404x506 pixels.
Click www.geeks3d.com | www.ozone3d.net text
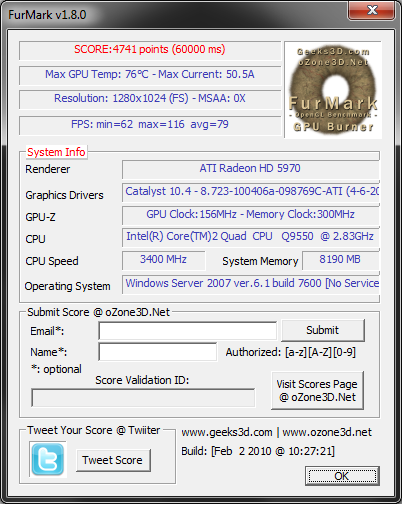click(x=277, y=432)
